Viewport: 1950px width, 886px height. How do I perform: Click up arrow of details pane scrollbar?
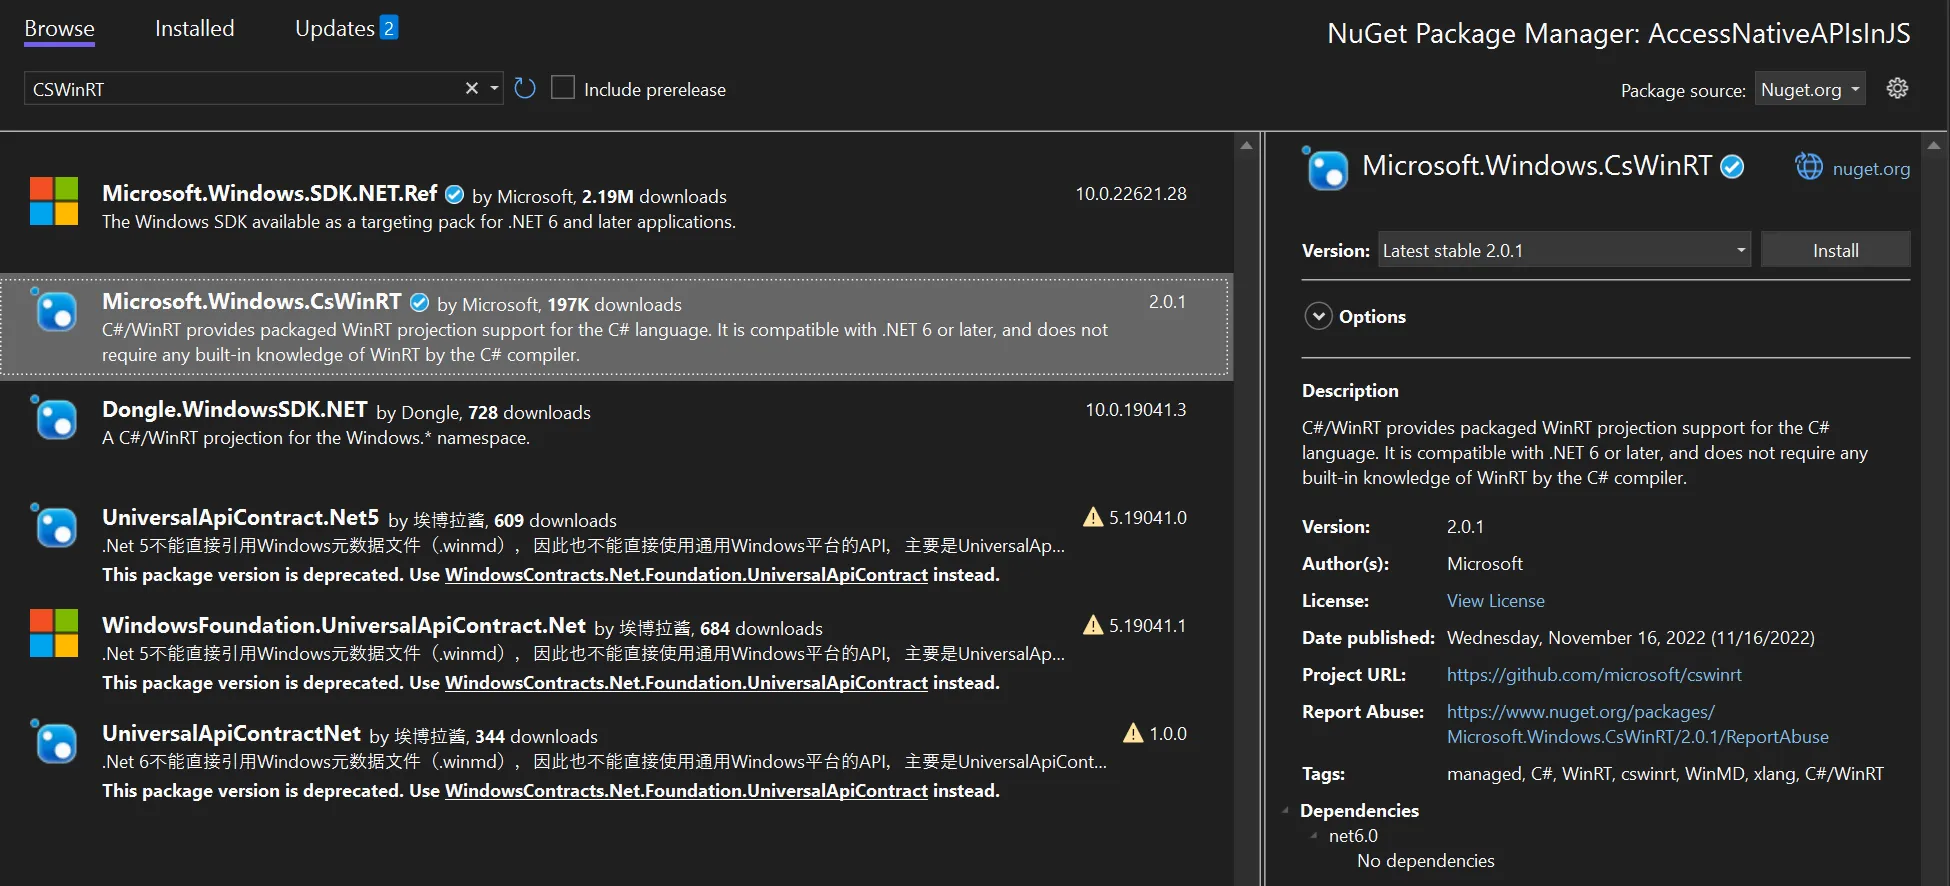coord(1934,145)
